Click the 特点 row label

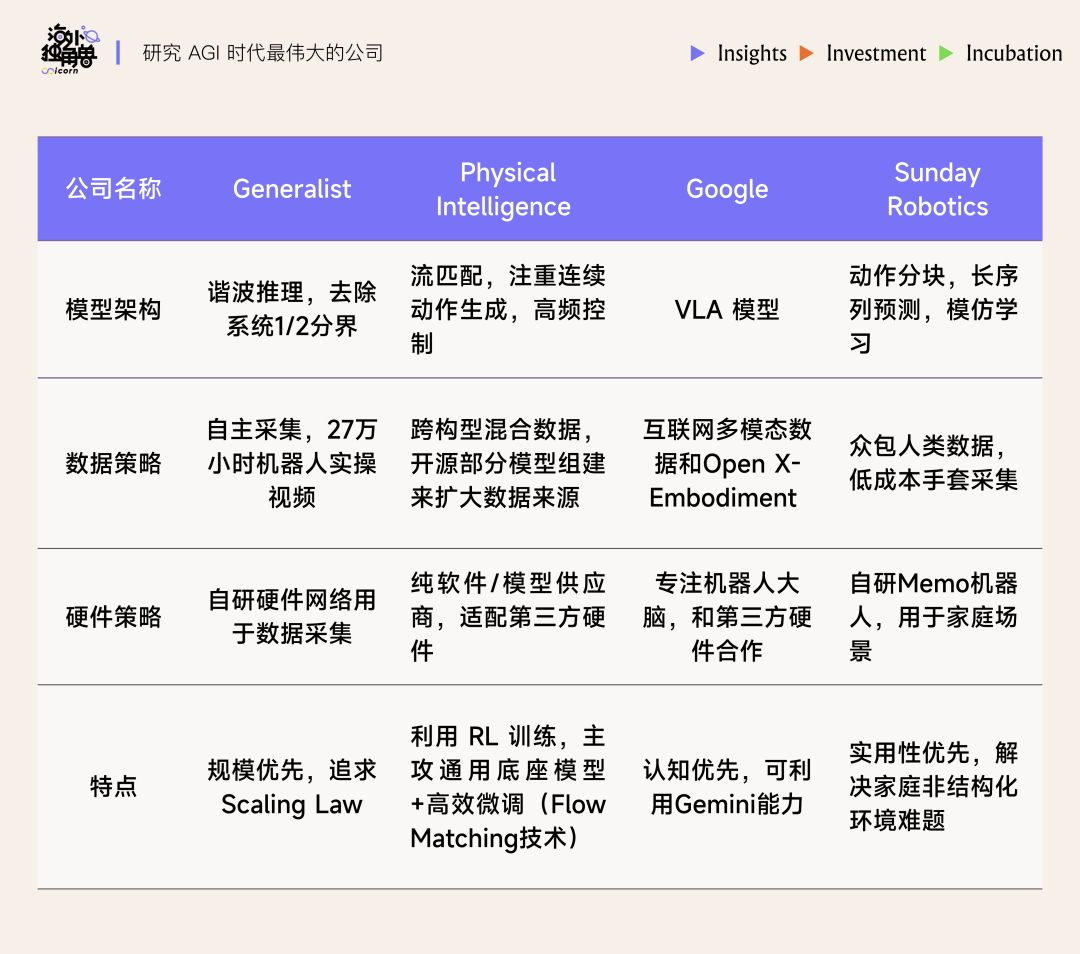(x=114, y=787)
